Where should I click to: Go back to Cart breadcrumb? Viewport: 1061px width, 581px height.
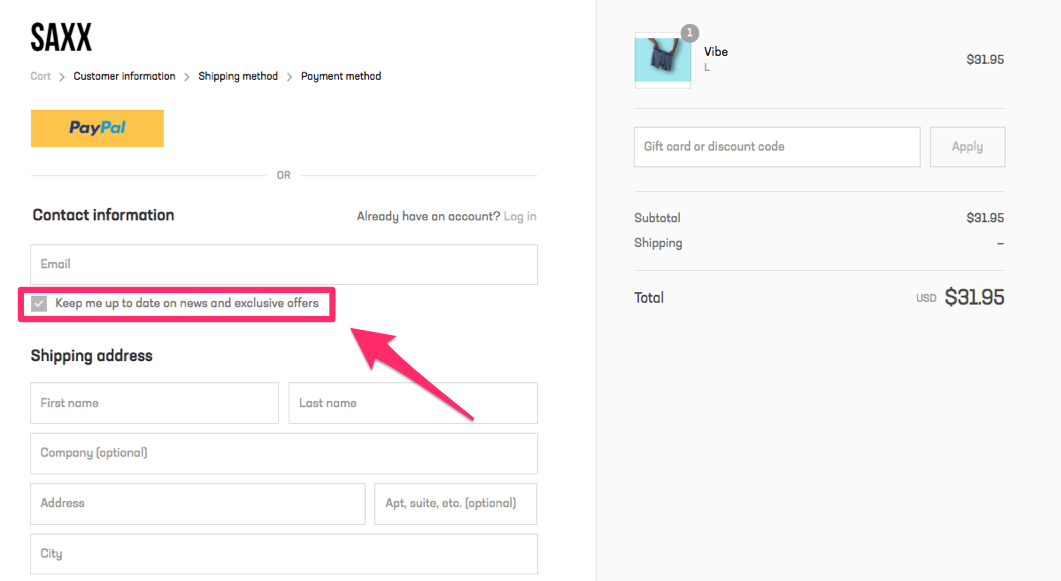coord(41,76)
